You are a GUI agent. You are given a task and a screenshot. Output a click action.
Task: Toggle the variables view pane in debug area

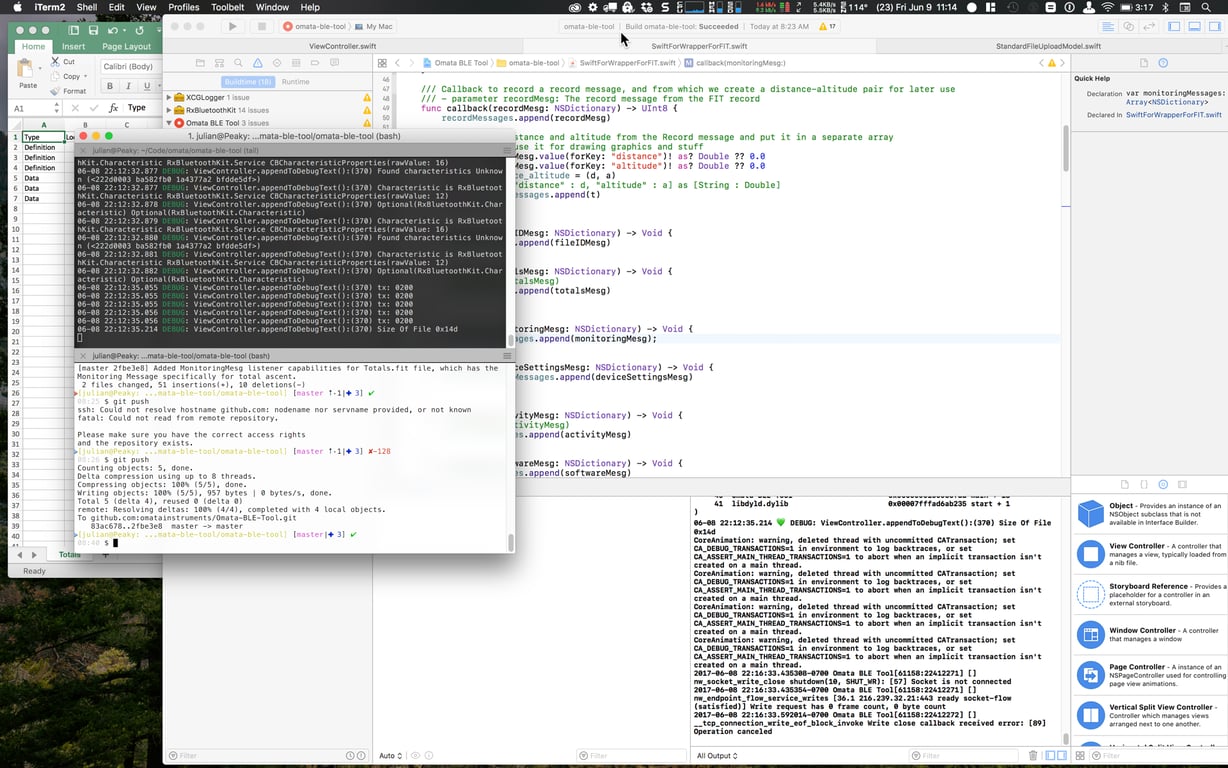[x=1048, y=756]
